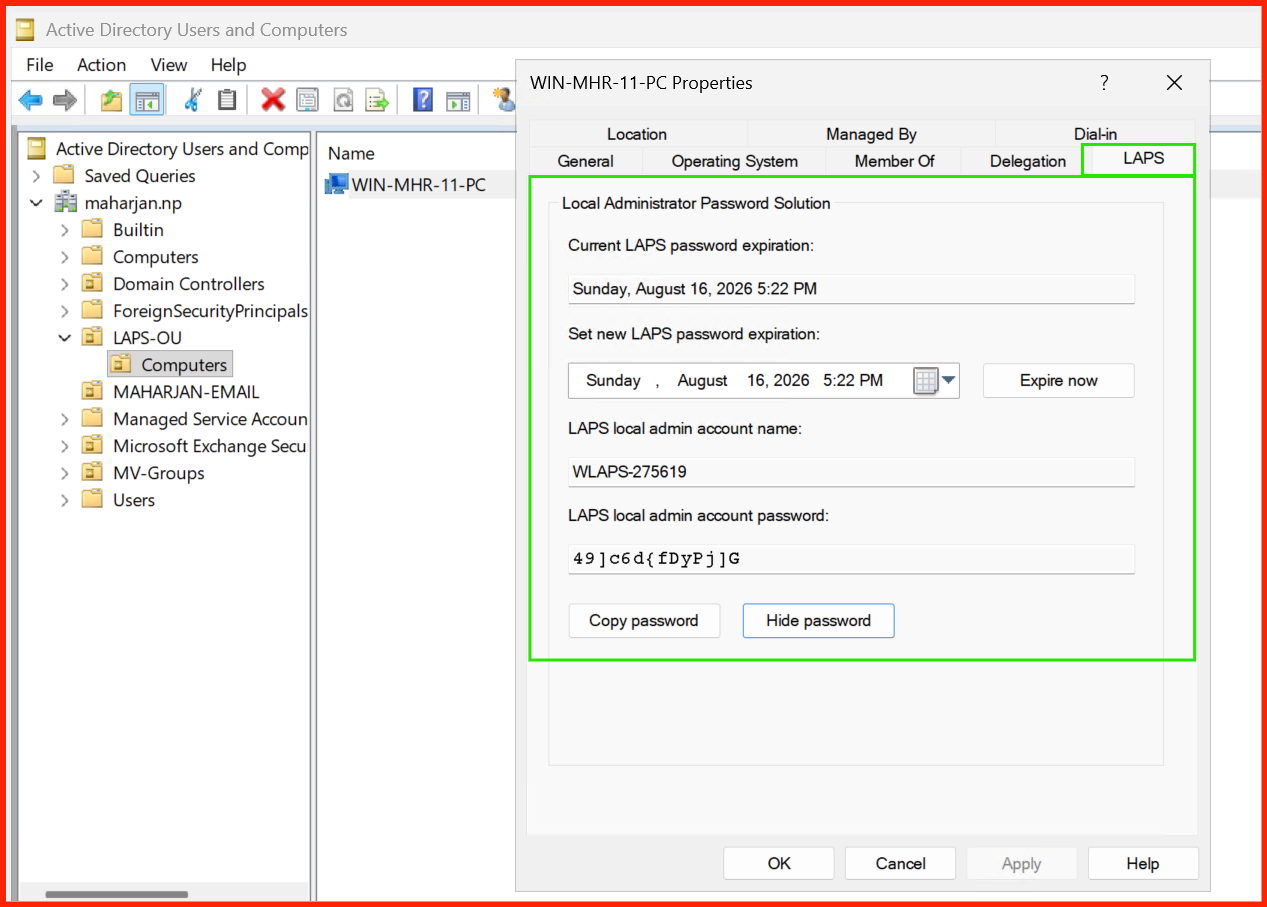Switch to the Dial-in tab
This screenshot has height=907, width=1267.
1095,134
